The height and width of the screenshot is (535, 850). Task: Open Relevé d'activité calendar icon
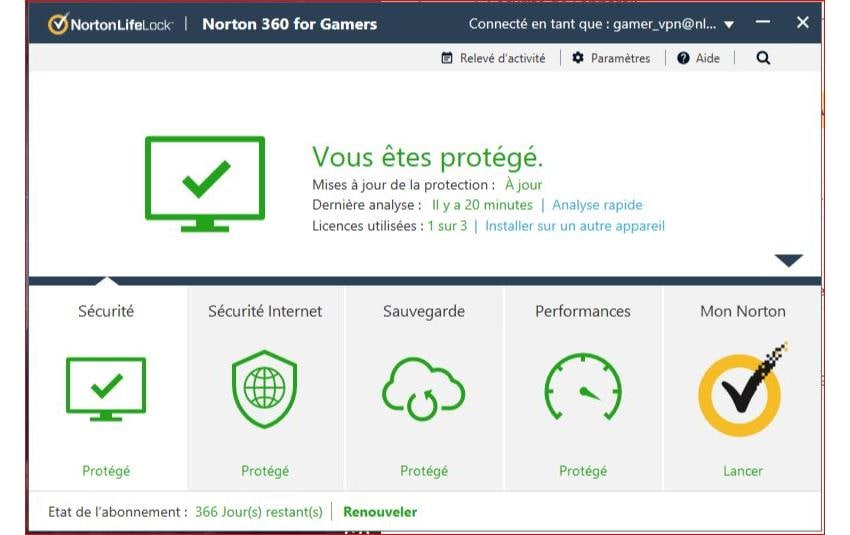tap(447, 58)
